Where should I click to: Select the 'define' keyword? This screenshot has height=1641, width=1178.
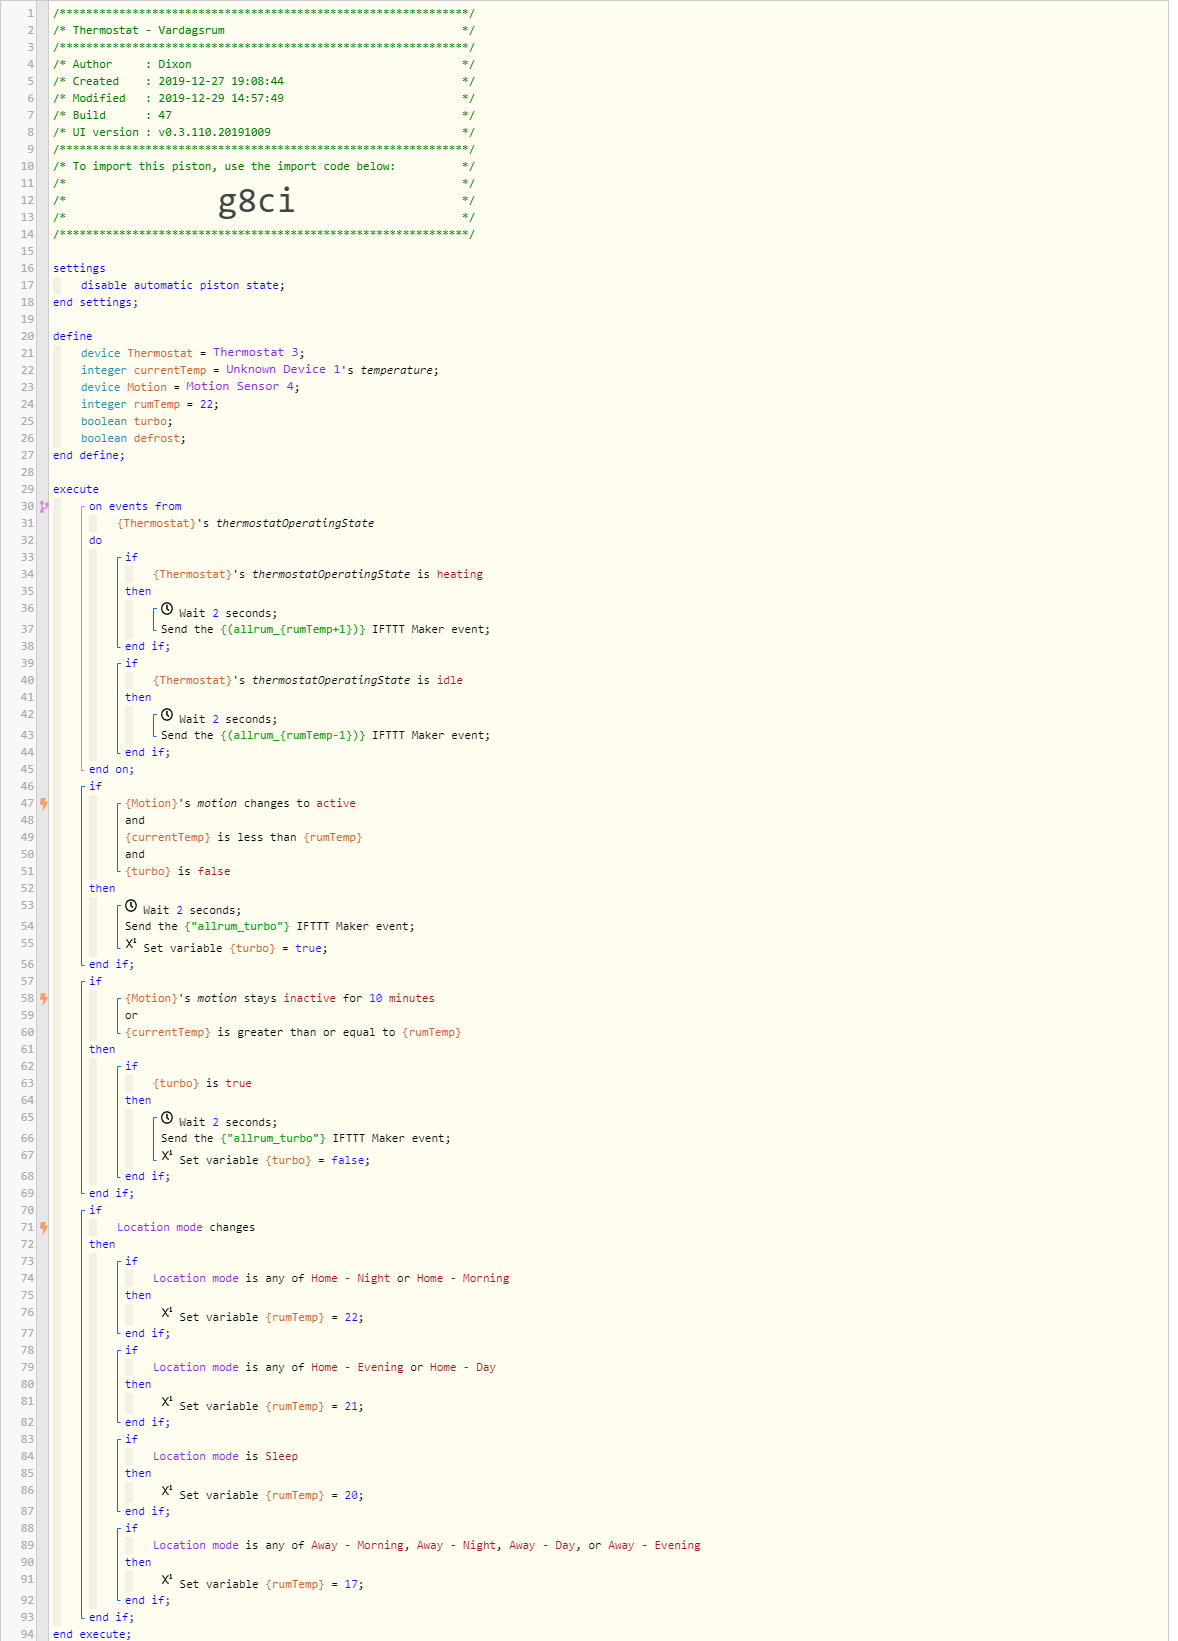click(x=73, y=336)
